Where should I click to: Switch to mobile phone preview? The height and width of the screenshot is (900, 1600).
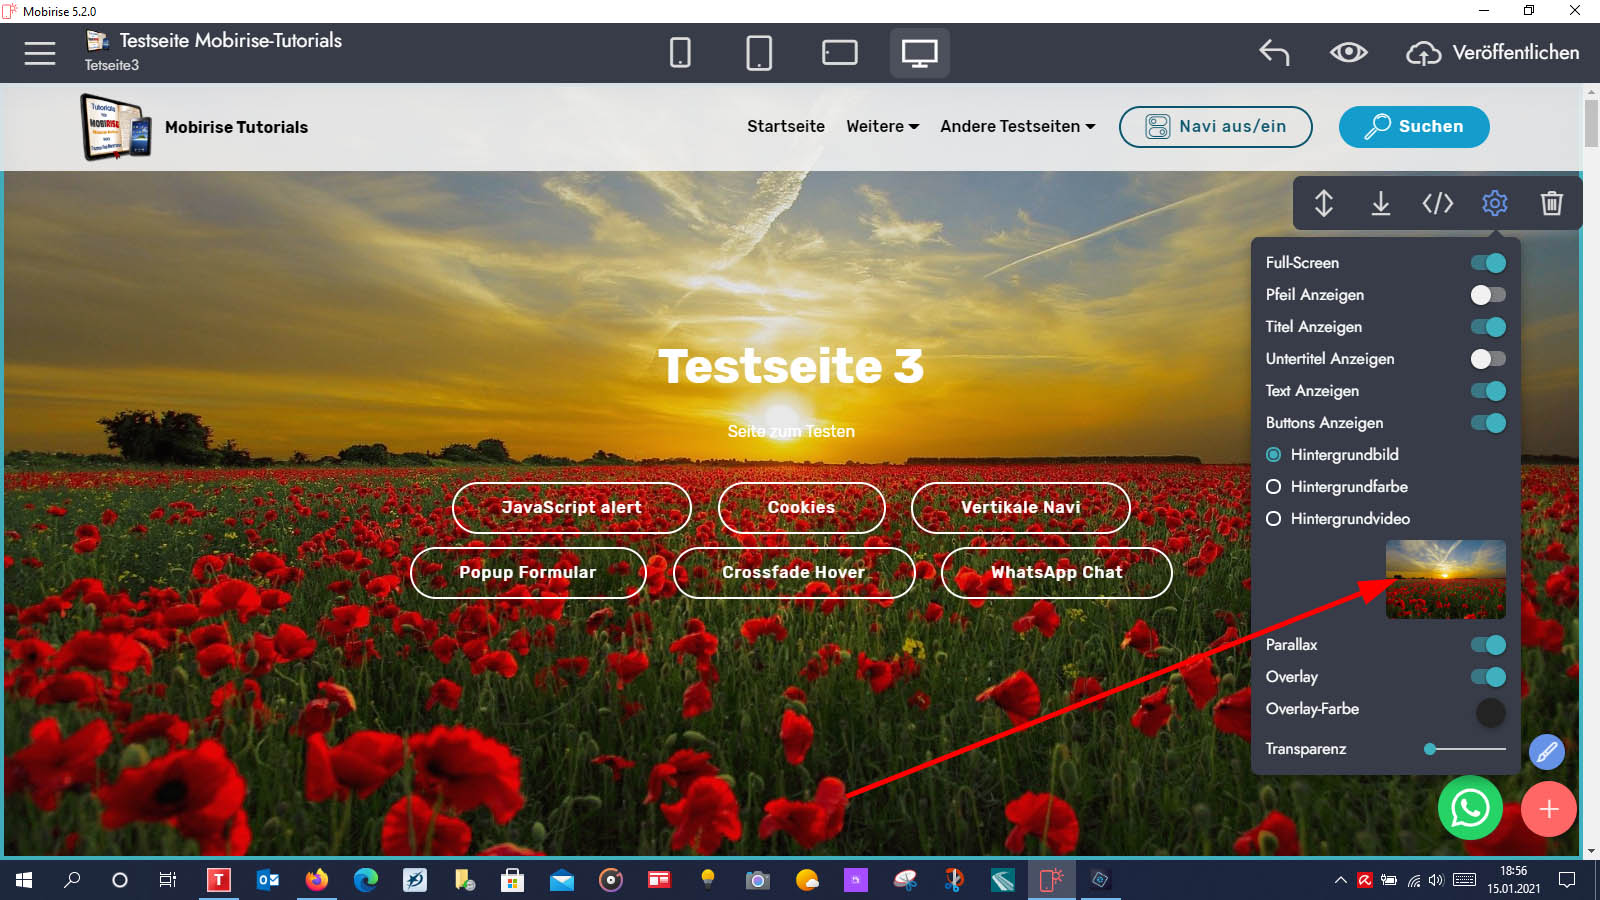click(x=680, y=53)
